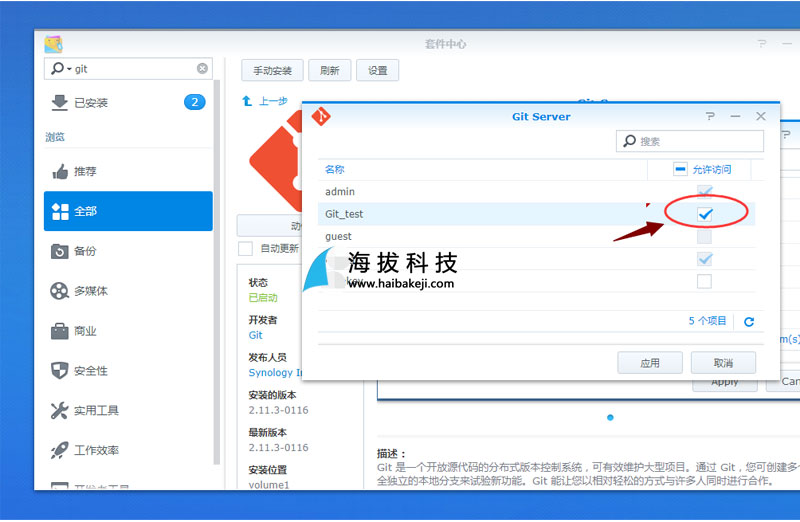
Task: Go back using the up arrow icon
Action: pos(247,101)
